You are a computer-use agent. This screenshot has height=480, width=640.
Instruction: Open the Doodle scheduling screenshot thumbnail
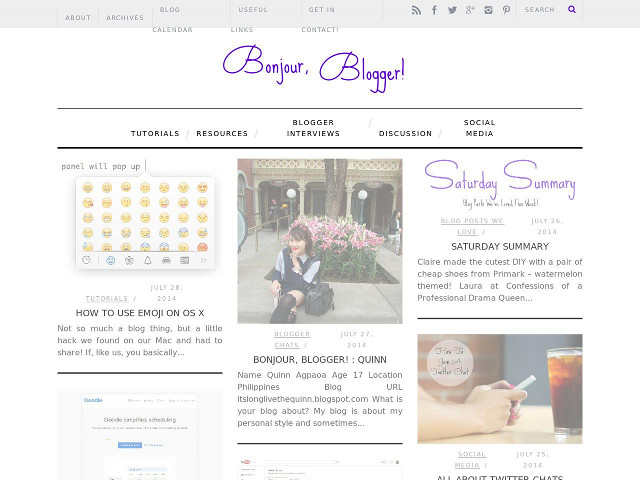(140, 435)
